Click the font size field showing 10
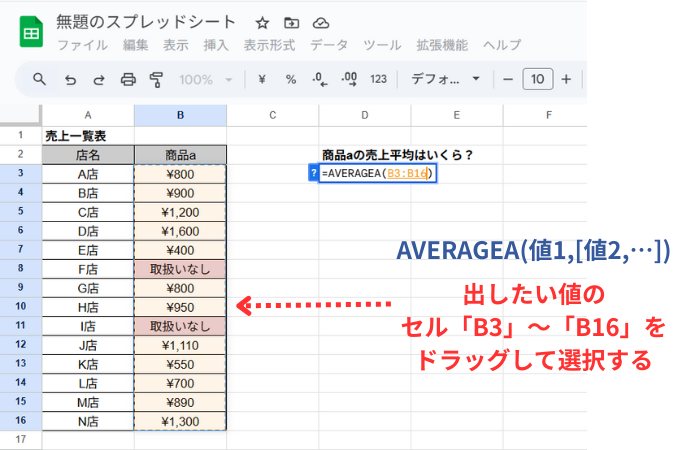This screenshot has height=450, width=684. click(537, 79)
